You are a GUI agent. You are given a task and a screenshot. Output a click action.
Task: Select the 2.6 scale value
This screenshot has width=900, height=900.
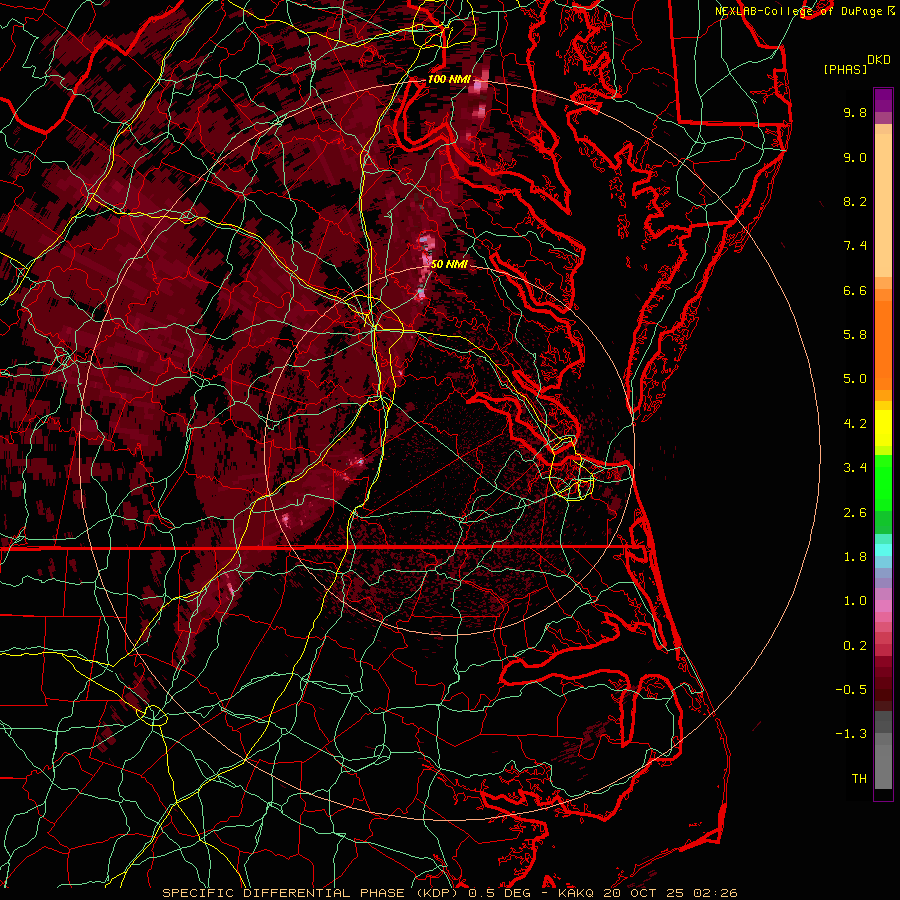click(855, 513)
